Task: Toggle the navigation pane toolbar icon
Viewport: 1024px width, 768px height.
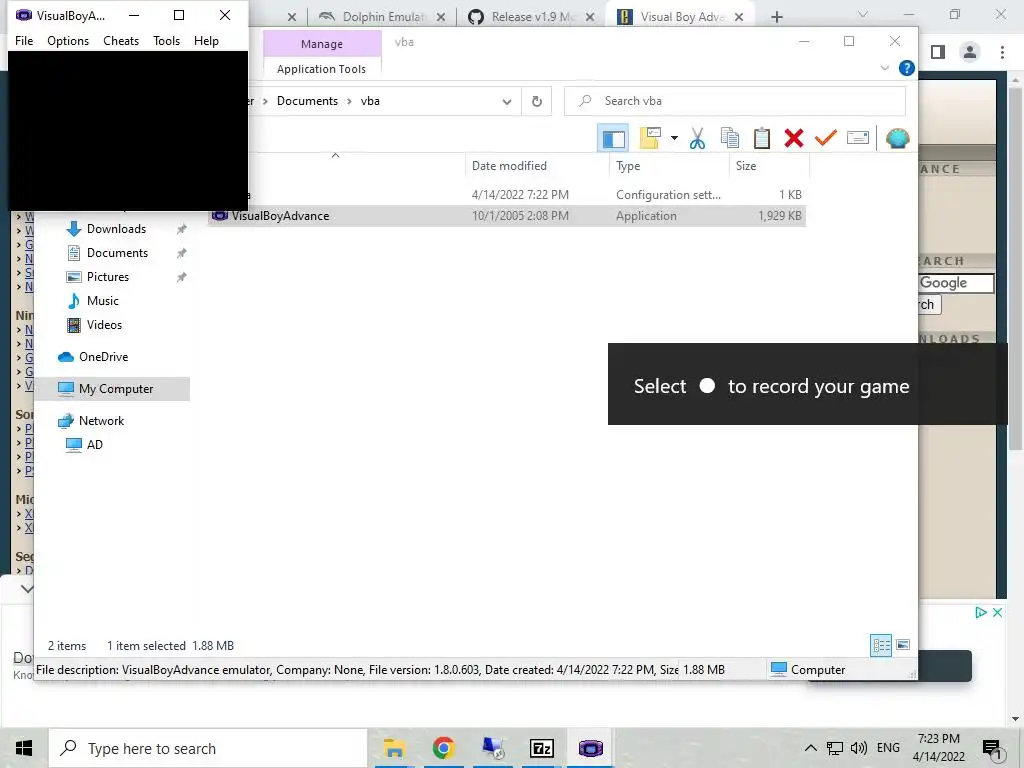Action: click(613, 138)
